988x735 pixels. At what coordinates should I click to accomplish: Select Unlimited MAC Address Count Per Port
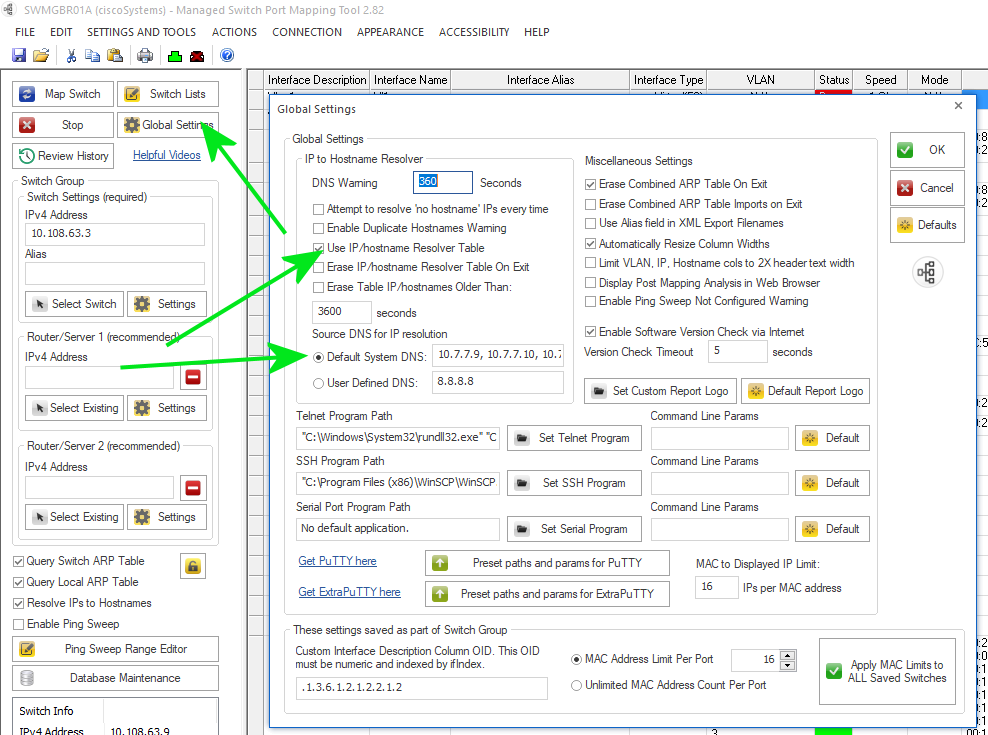576,685
